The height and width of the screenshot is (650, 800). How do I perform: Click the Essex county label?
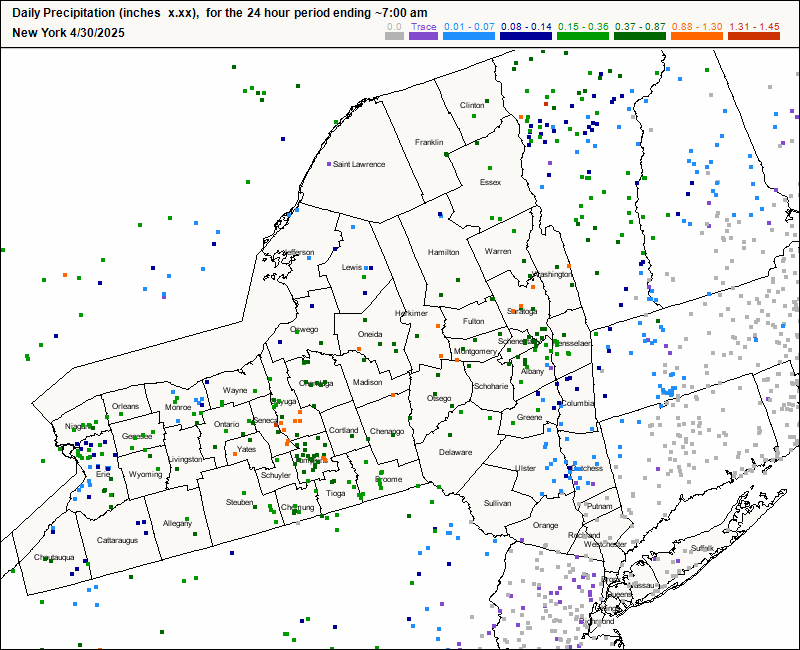click(490, 182)
